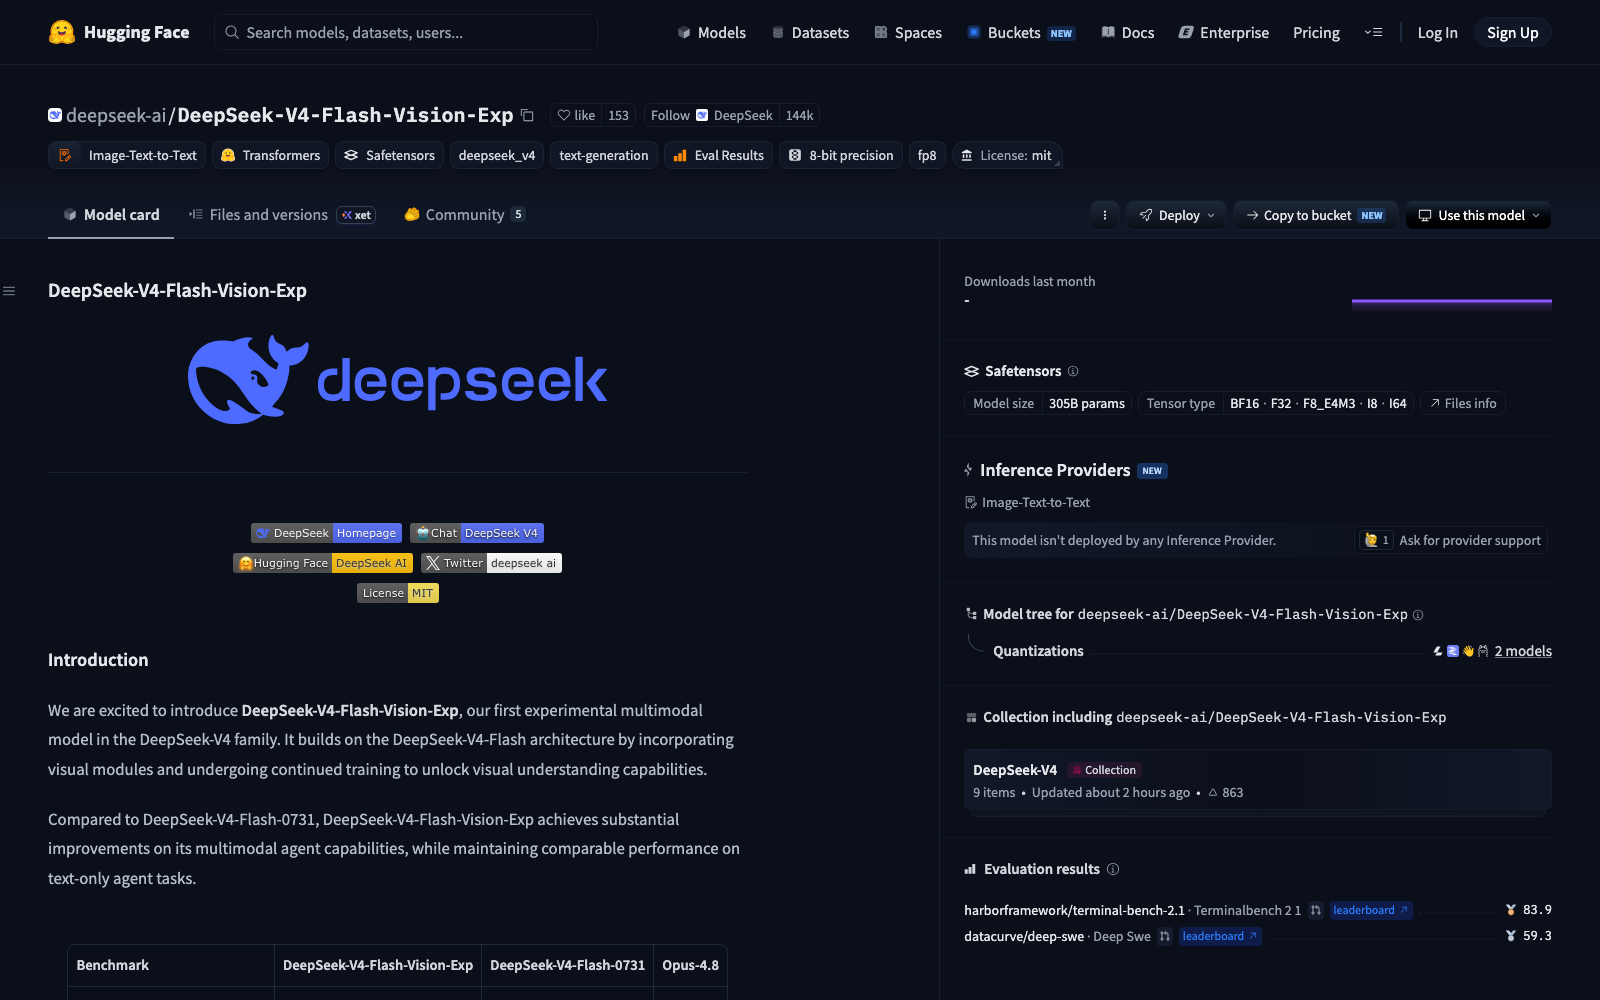The width and height of the screenshot is (1600, 1000).
Task: Click the Hugging Face logo
Action: click(119, 32)
